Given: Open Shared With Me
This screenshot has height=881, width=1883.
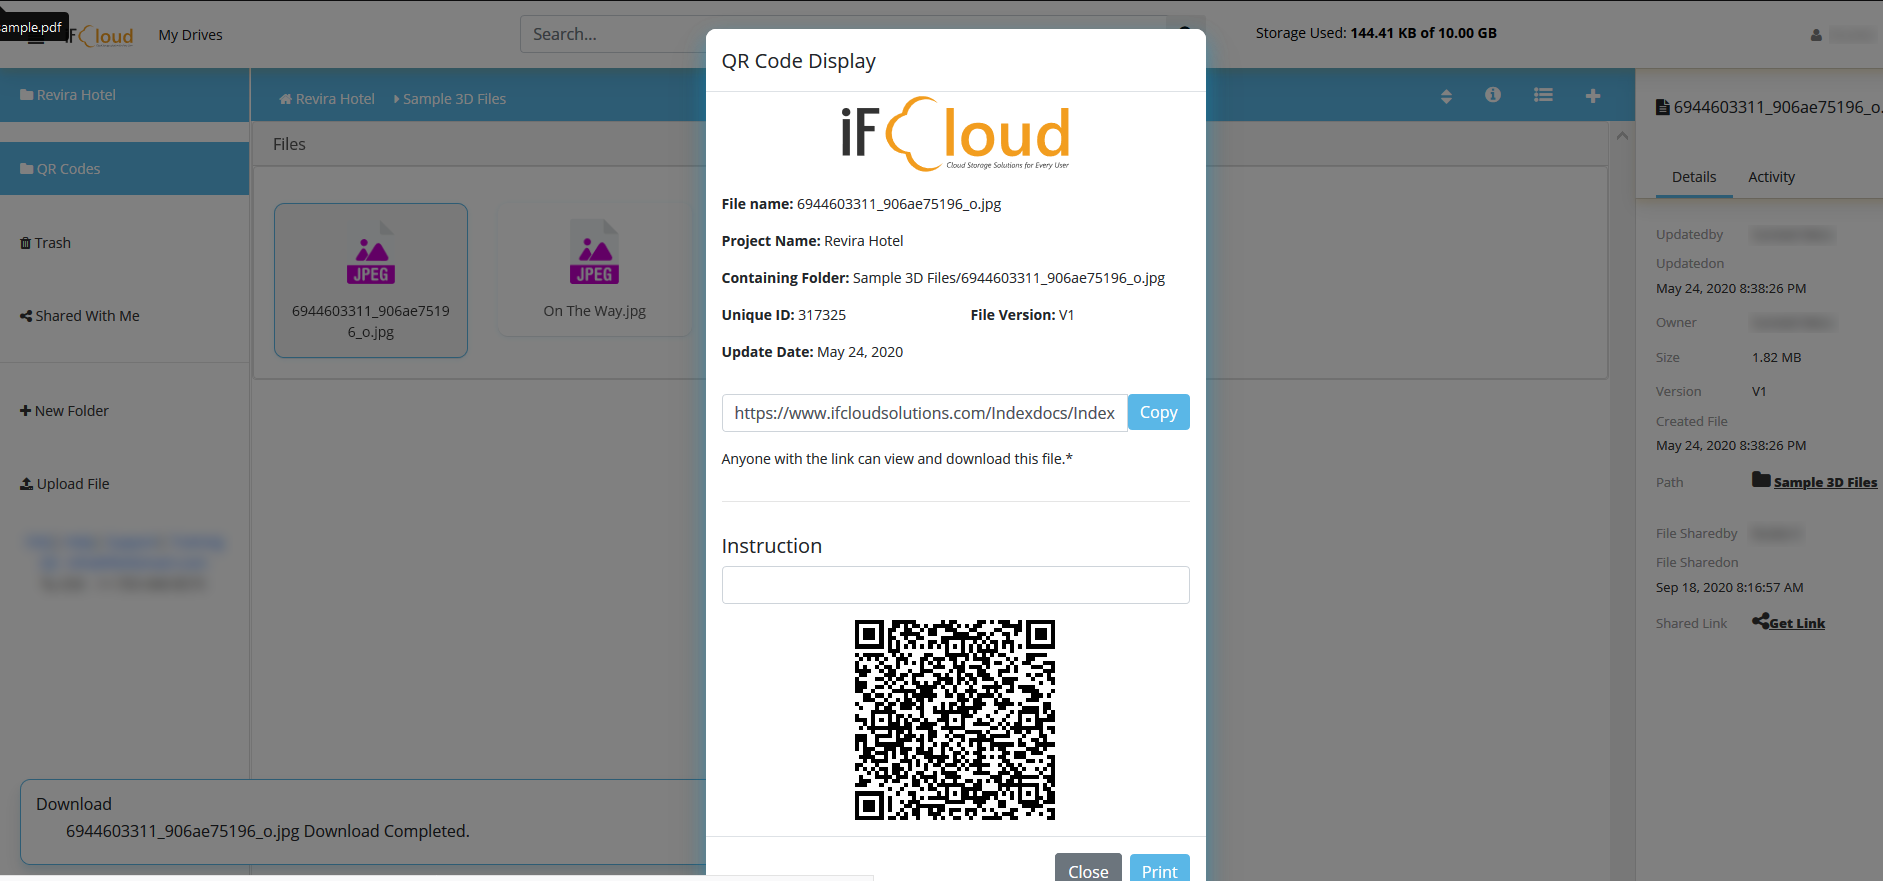Looking at the screenshot, I should 80,316.
